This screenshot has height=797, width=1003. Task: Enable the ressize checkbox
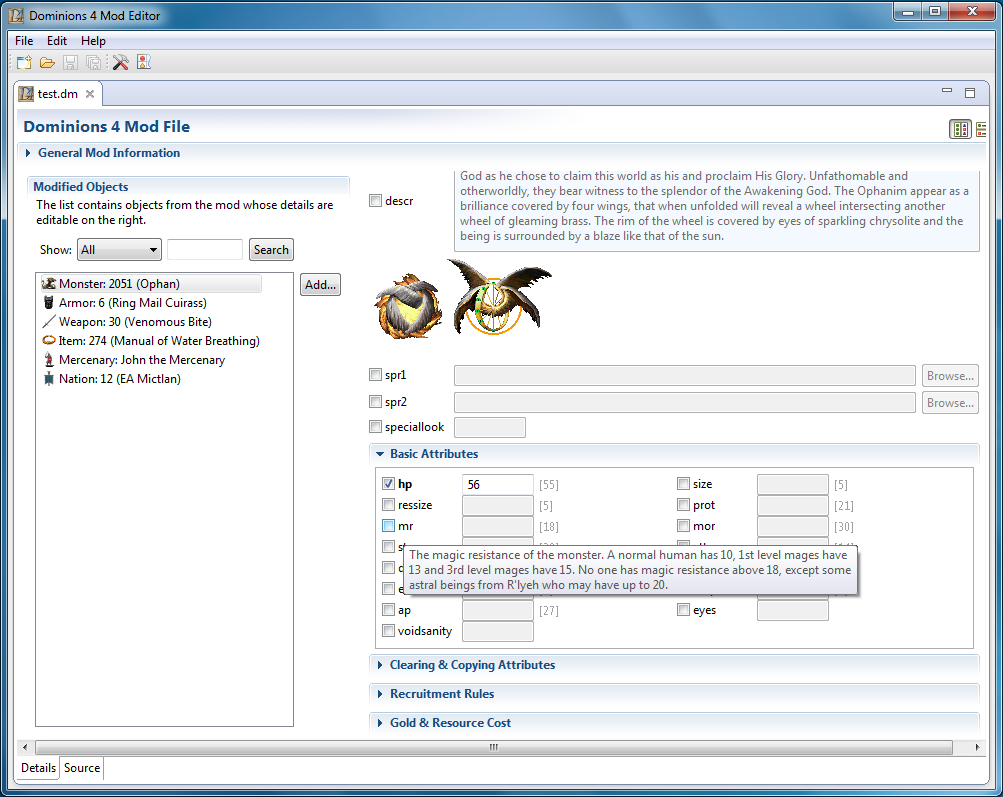coord(388,505)
